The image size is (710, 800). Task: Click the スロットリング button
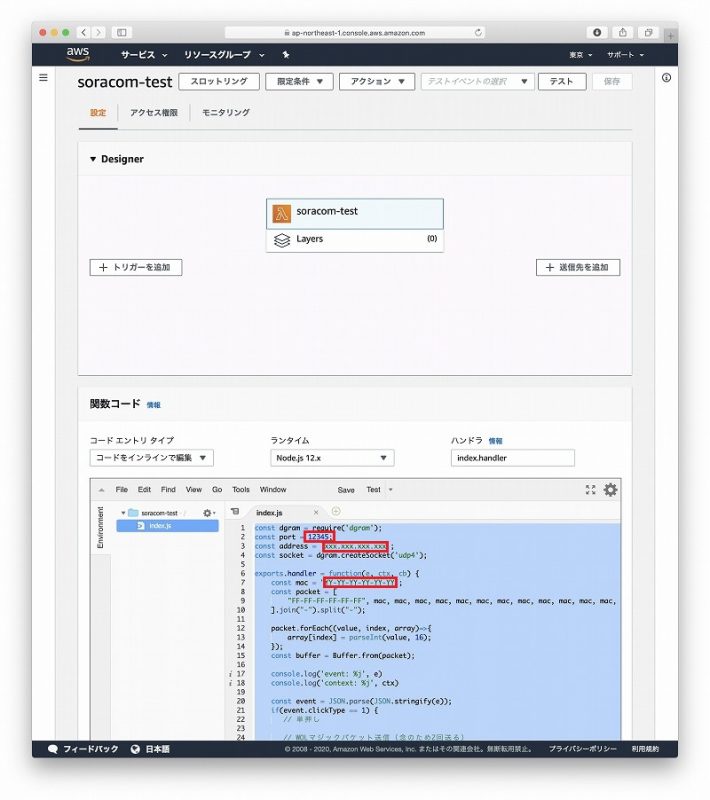pos(219,82)
